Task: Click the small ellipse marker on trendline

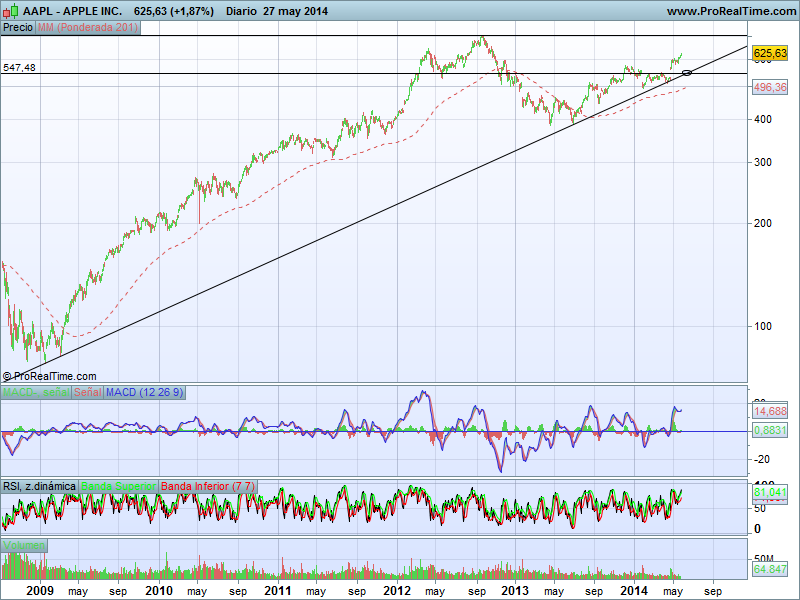Action: point(687,73)
